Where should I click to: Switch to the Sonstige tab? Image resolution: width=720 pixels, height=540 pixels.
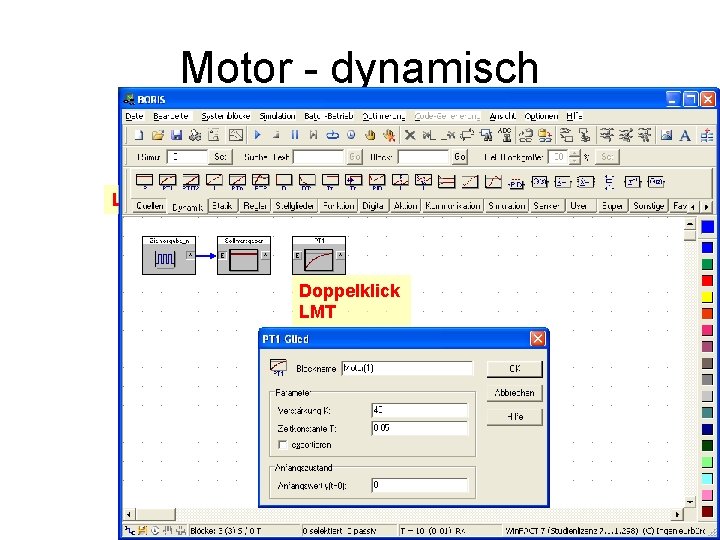649,206
